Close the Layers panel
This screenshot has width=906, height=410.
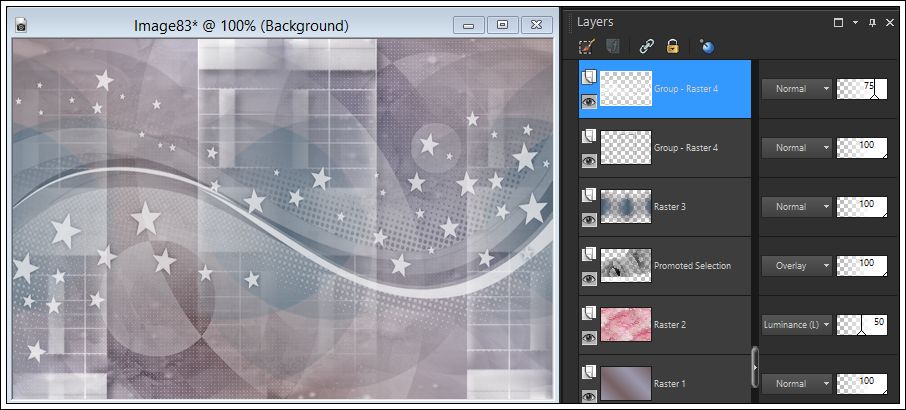890,23
